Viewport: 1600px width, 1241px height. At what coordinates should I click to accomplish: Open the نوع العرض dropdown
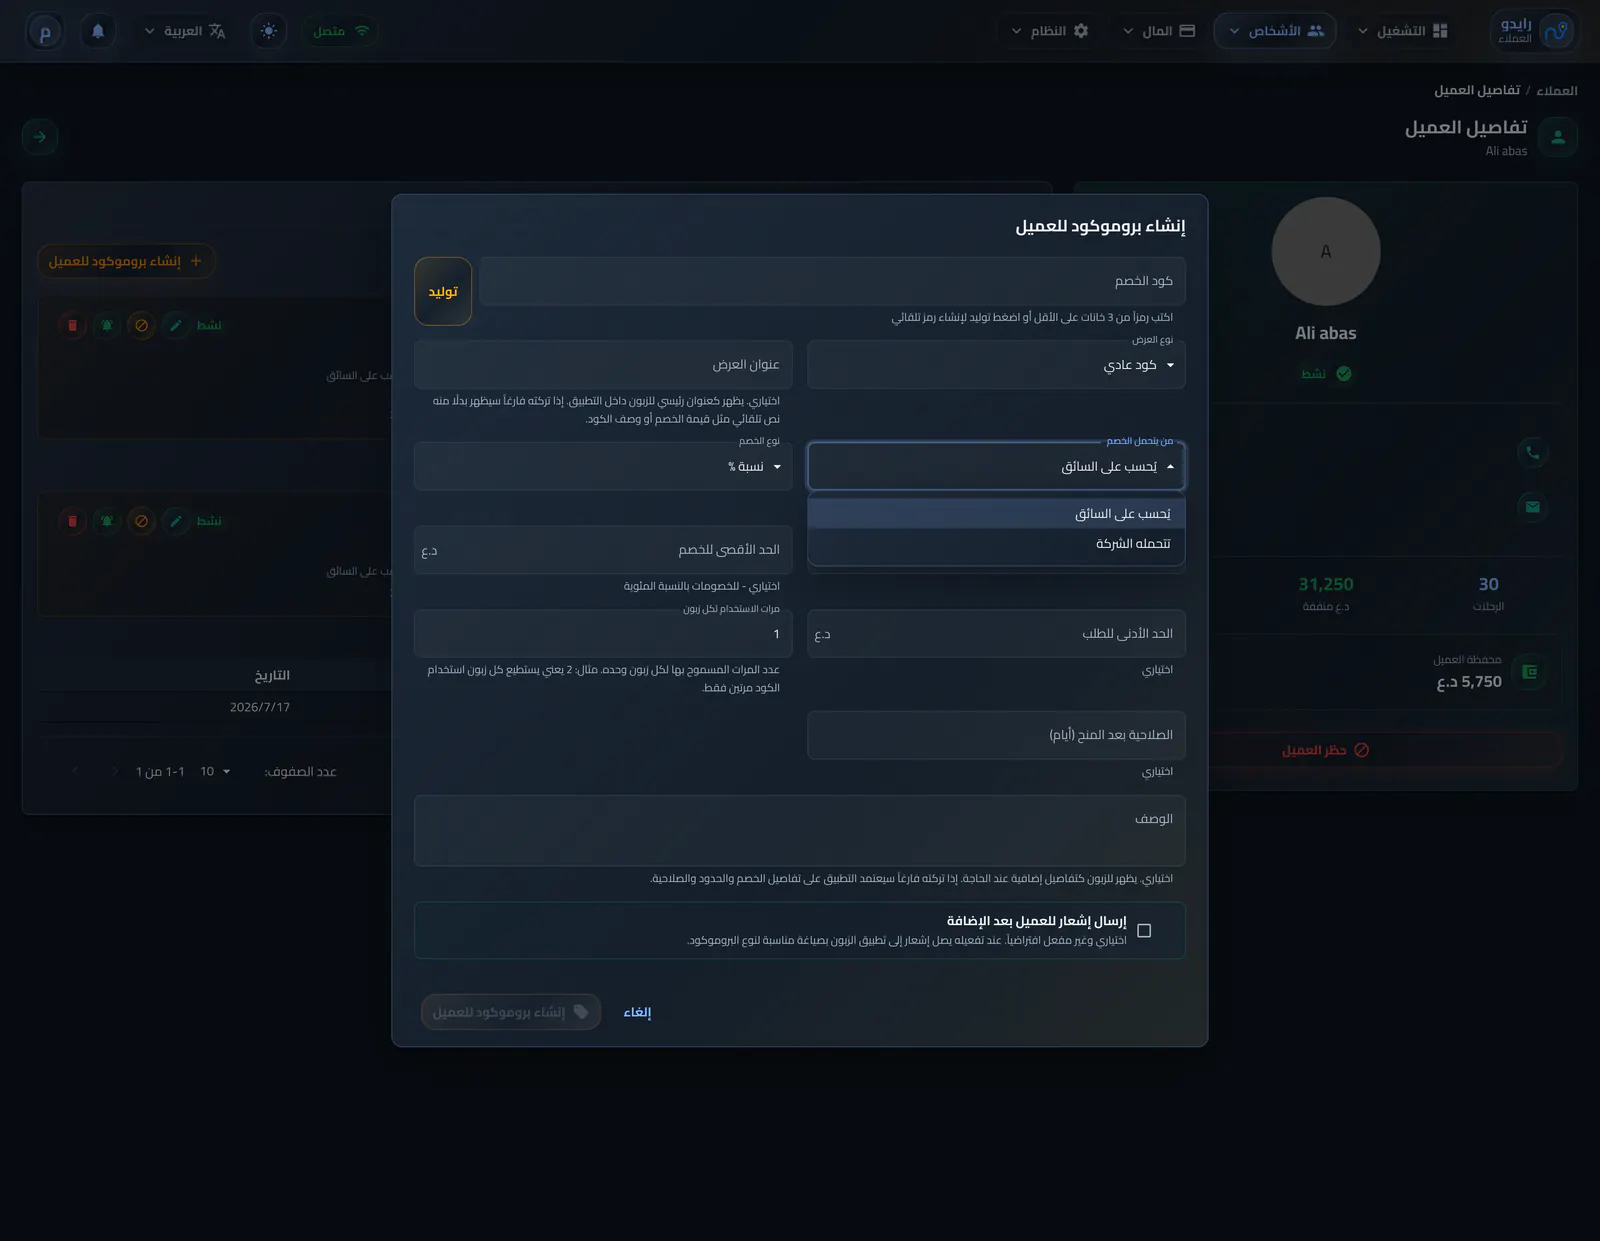click(x=996, y=365)
